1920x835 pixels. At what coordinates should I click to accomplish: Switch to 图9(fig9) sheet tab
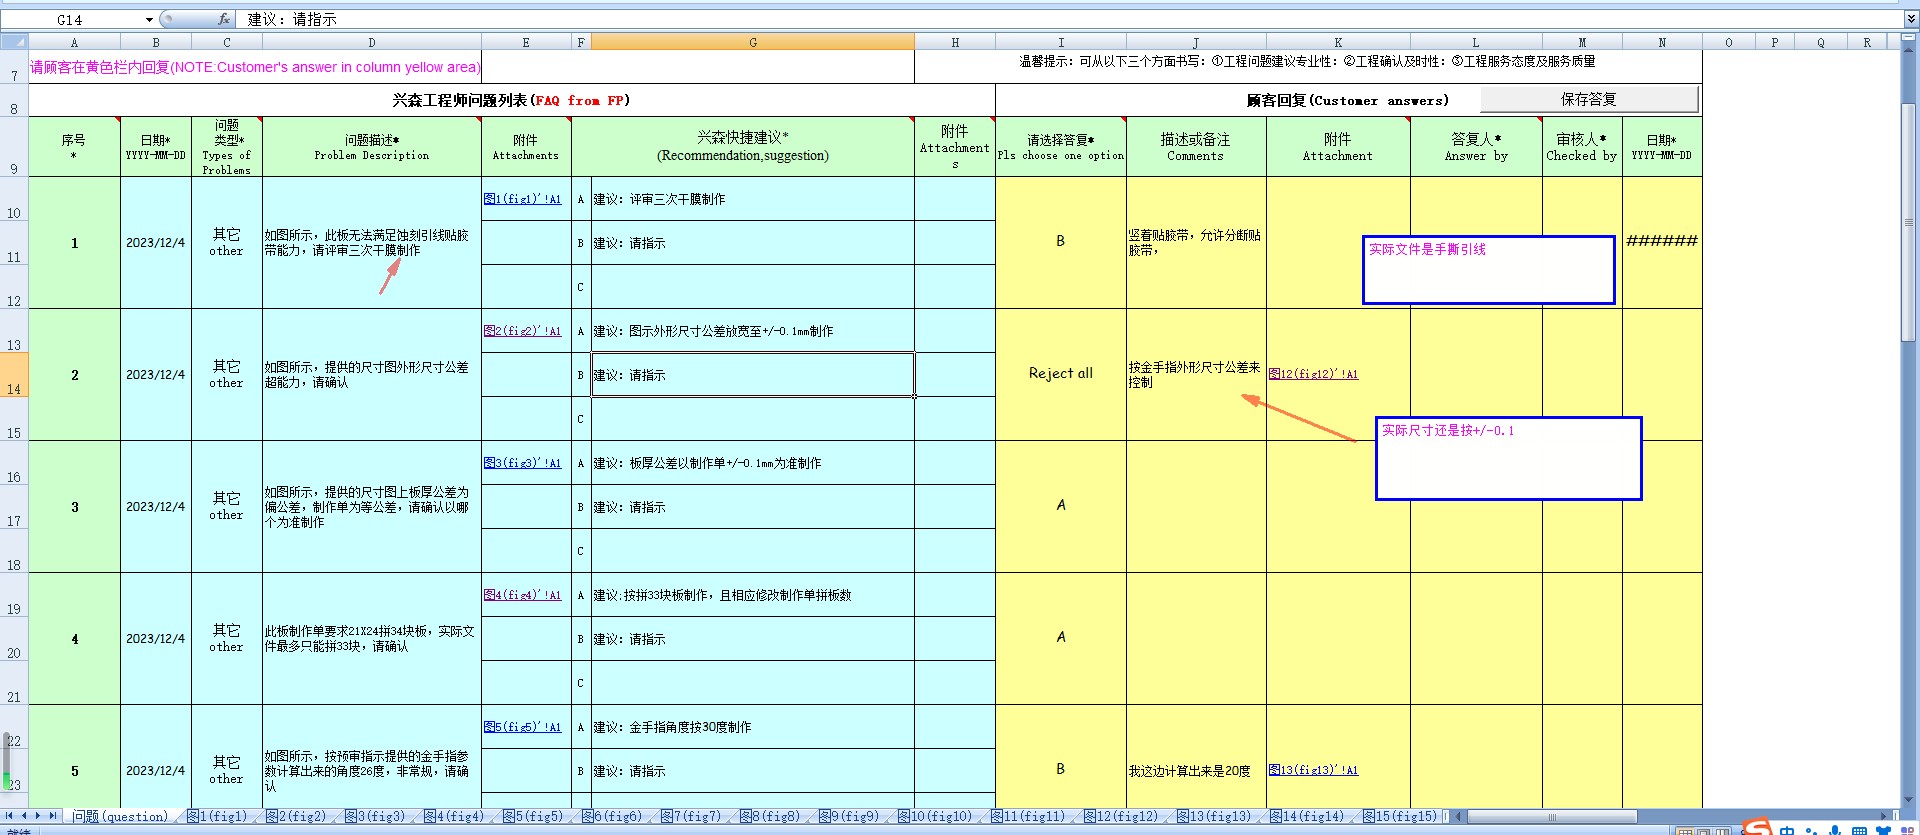(x=849, y=816)
